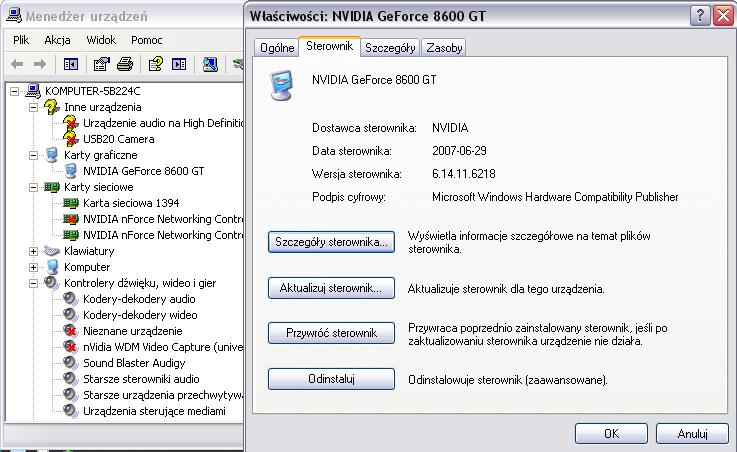Image resolution: width=737 pixels, height=452 pixels.
Task: Collapse the Karty graficzne category
Action: (x=33, y=155)
